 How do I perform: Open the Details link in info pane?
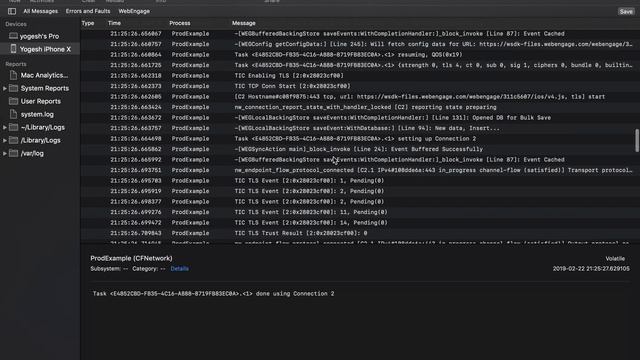click(x=180, y=269)
